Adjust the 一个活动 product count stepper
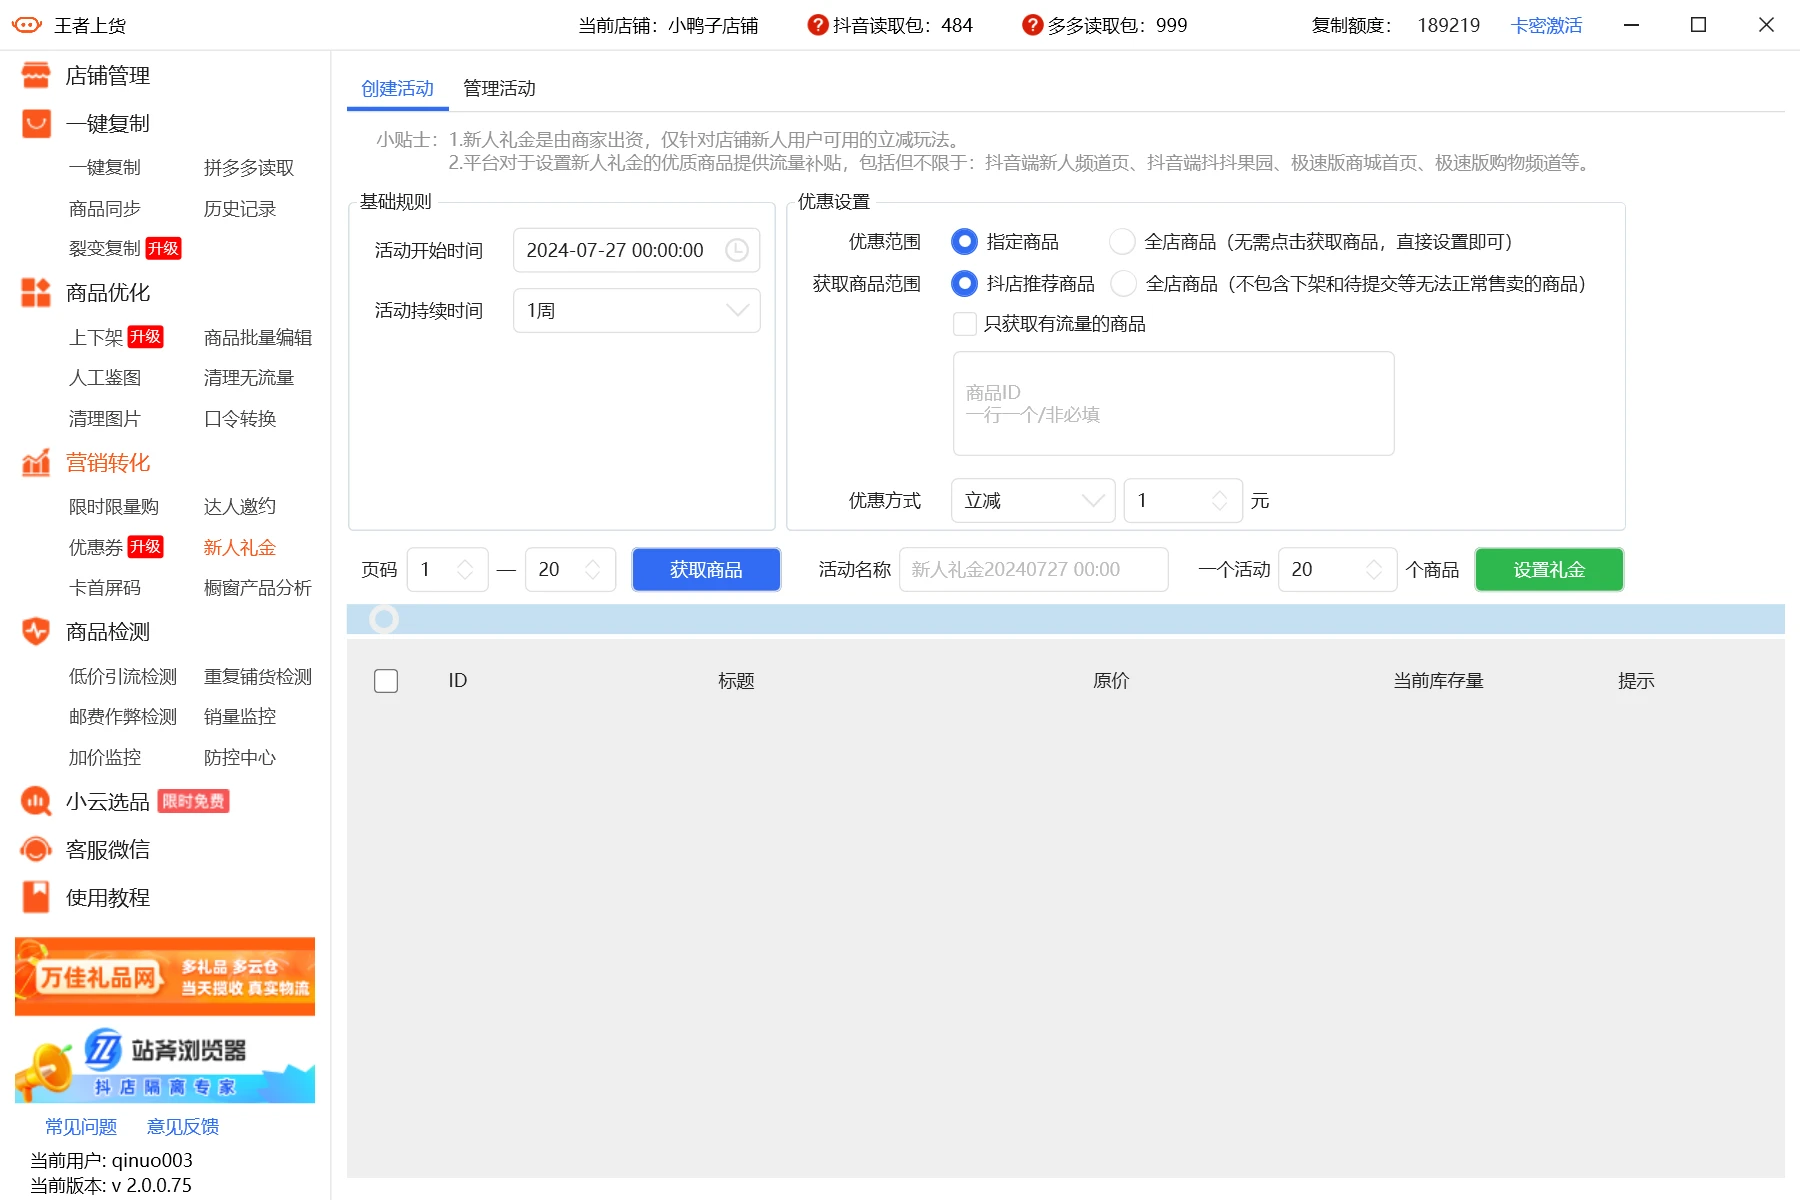The height and width of the screenshot is (1200, 1800). pos(1374,569)
